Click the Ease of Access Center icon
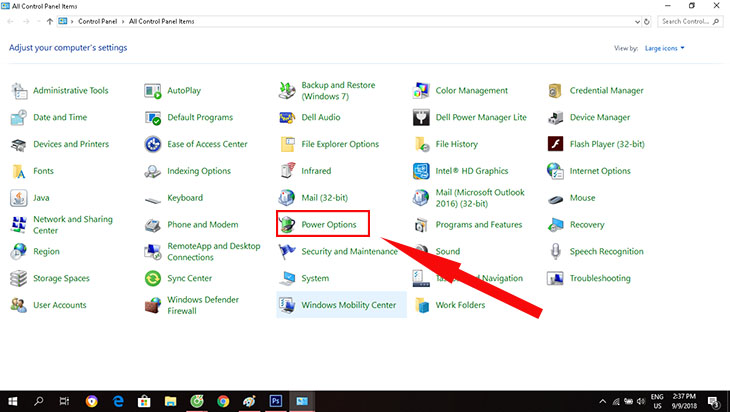Screen dimensions: 730x412 [x=153, y=144]
